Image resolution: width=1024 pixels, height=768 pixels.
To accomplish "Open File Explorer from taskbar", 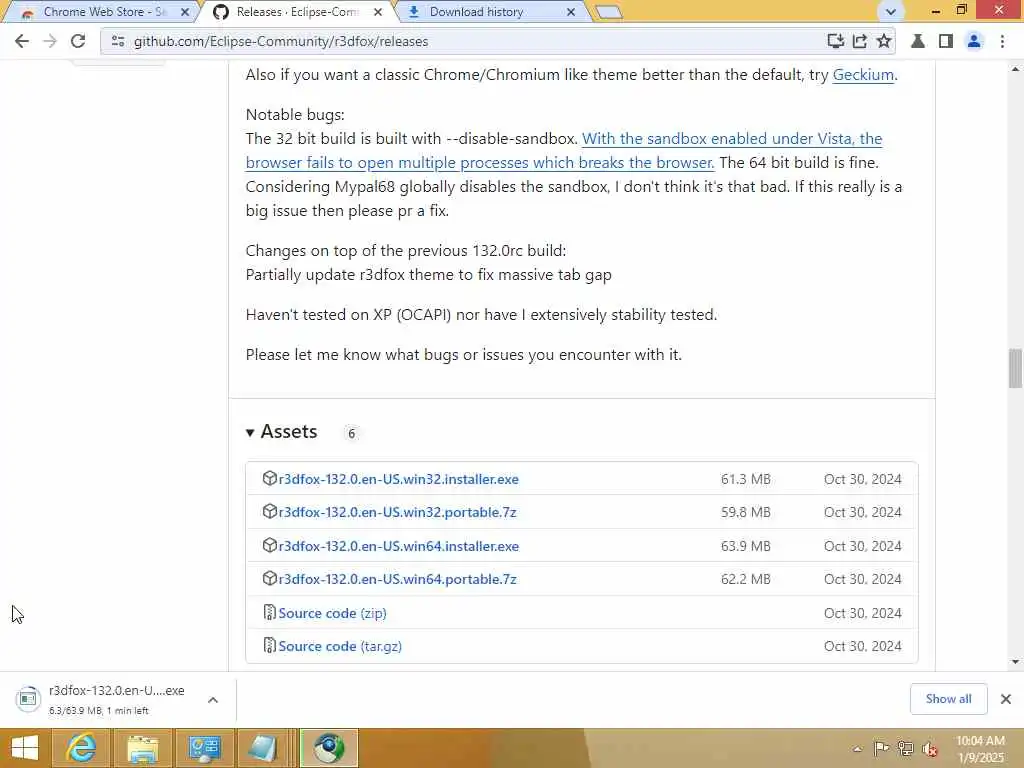I will click(x=143, y=748).
